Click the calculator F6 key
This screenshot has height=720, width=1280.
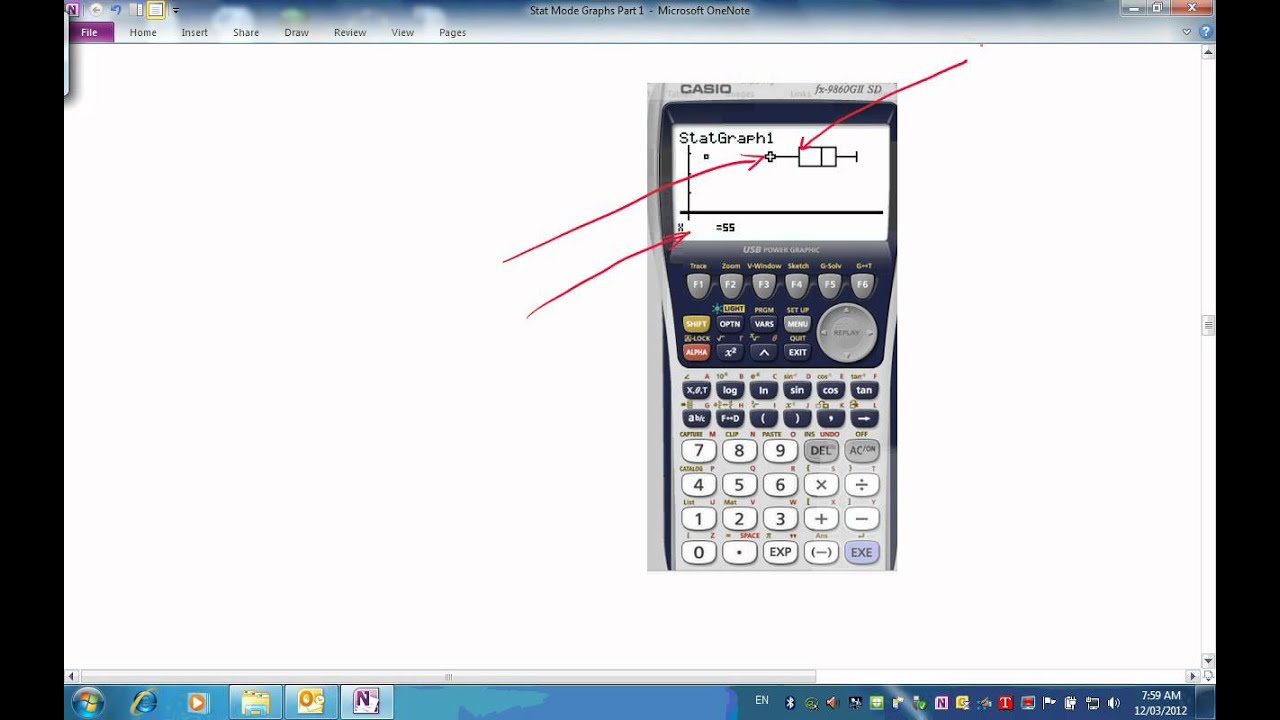click(862, 285)
